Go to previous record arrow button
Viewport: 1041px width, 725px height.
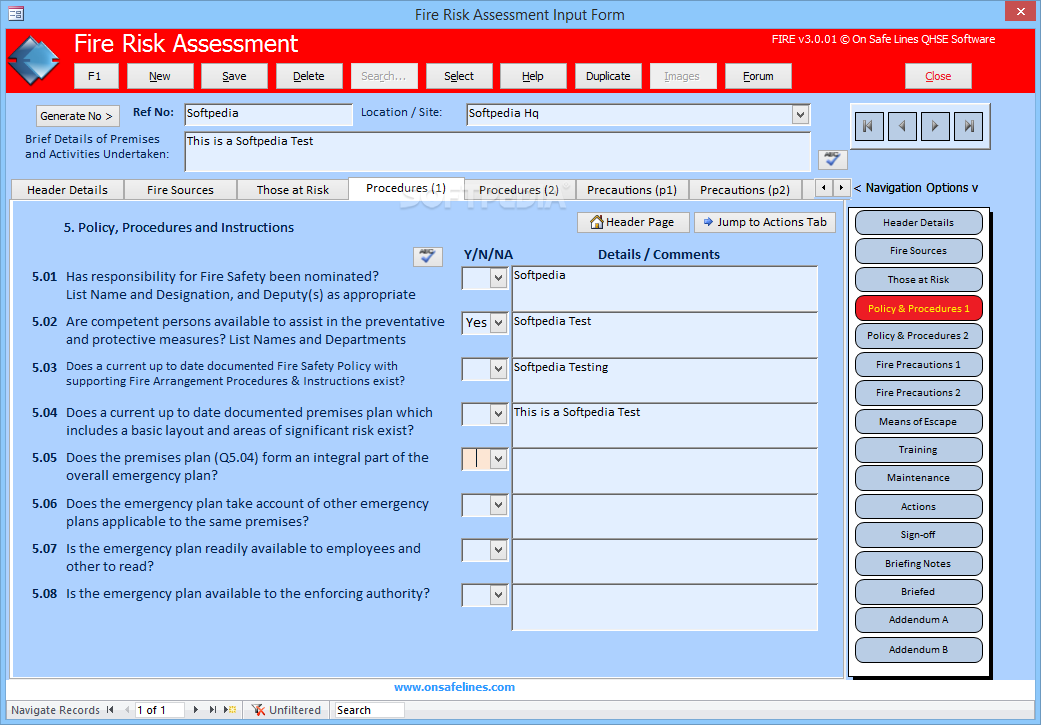pyautogui.click(x=902, y=125)
